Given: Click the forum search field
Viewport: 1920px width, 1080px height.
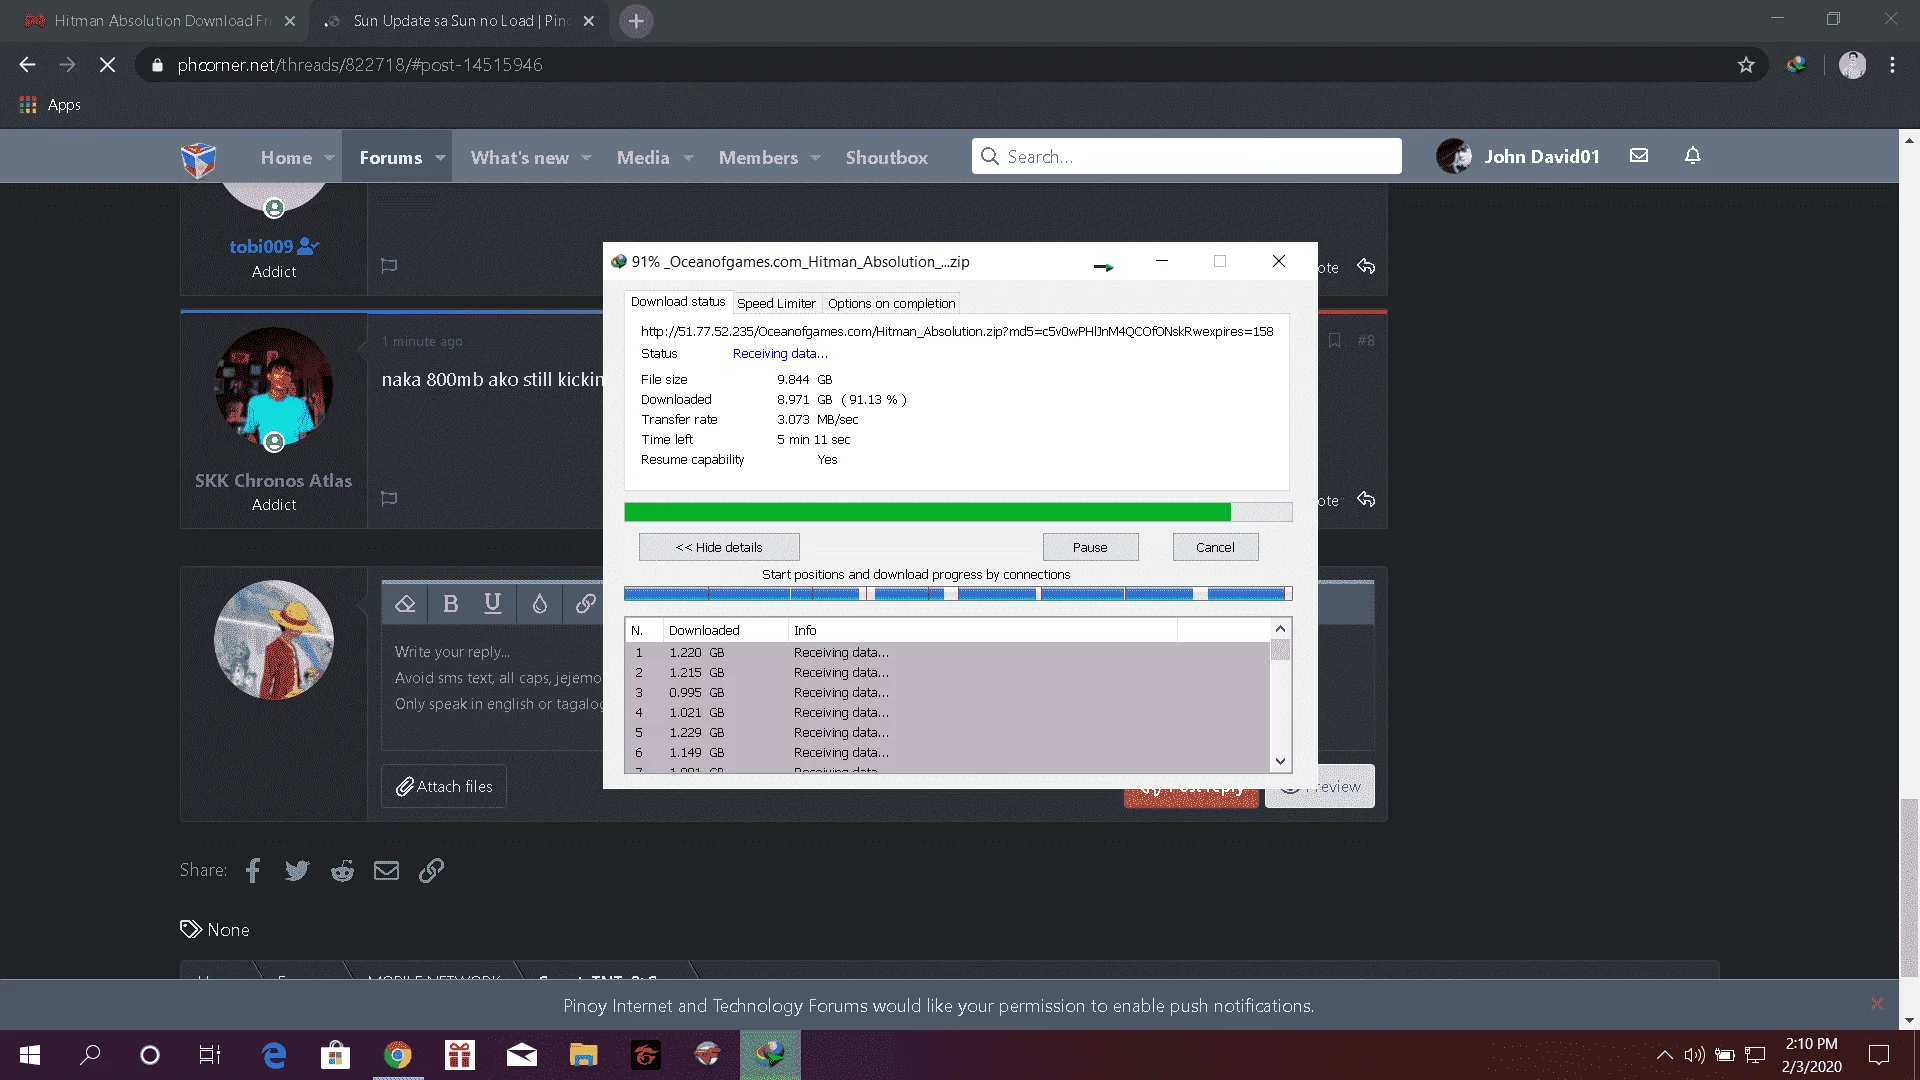Looking at the screenshot, I should pyautogui.click(x=1186, y=156).
